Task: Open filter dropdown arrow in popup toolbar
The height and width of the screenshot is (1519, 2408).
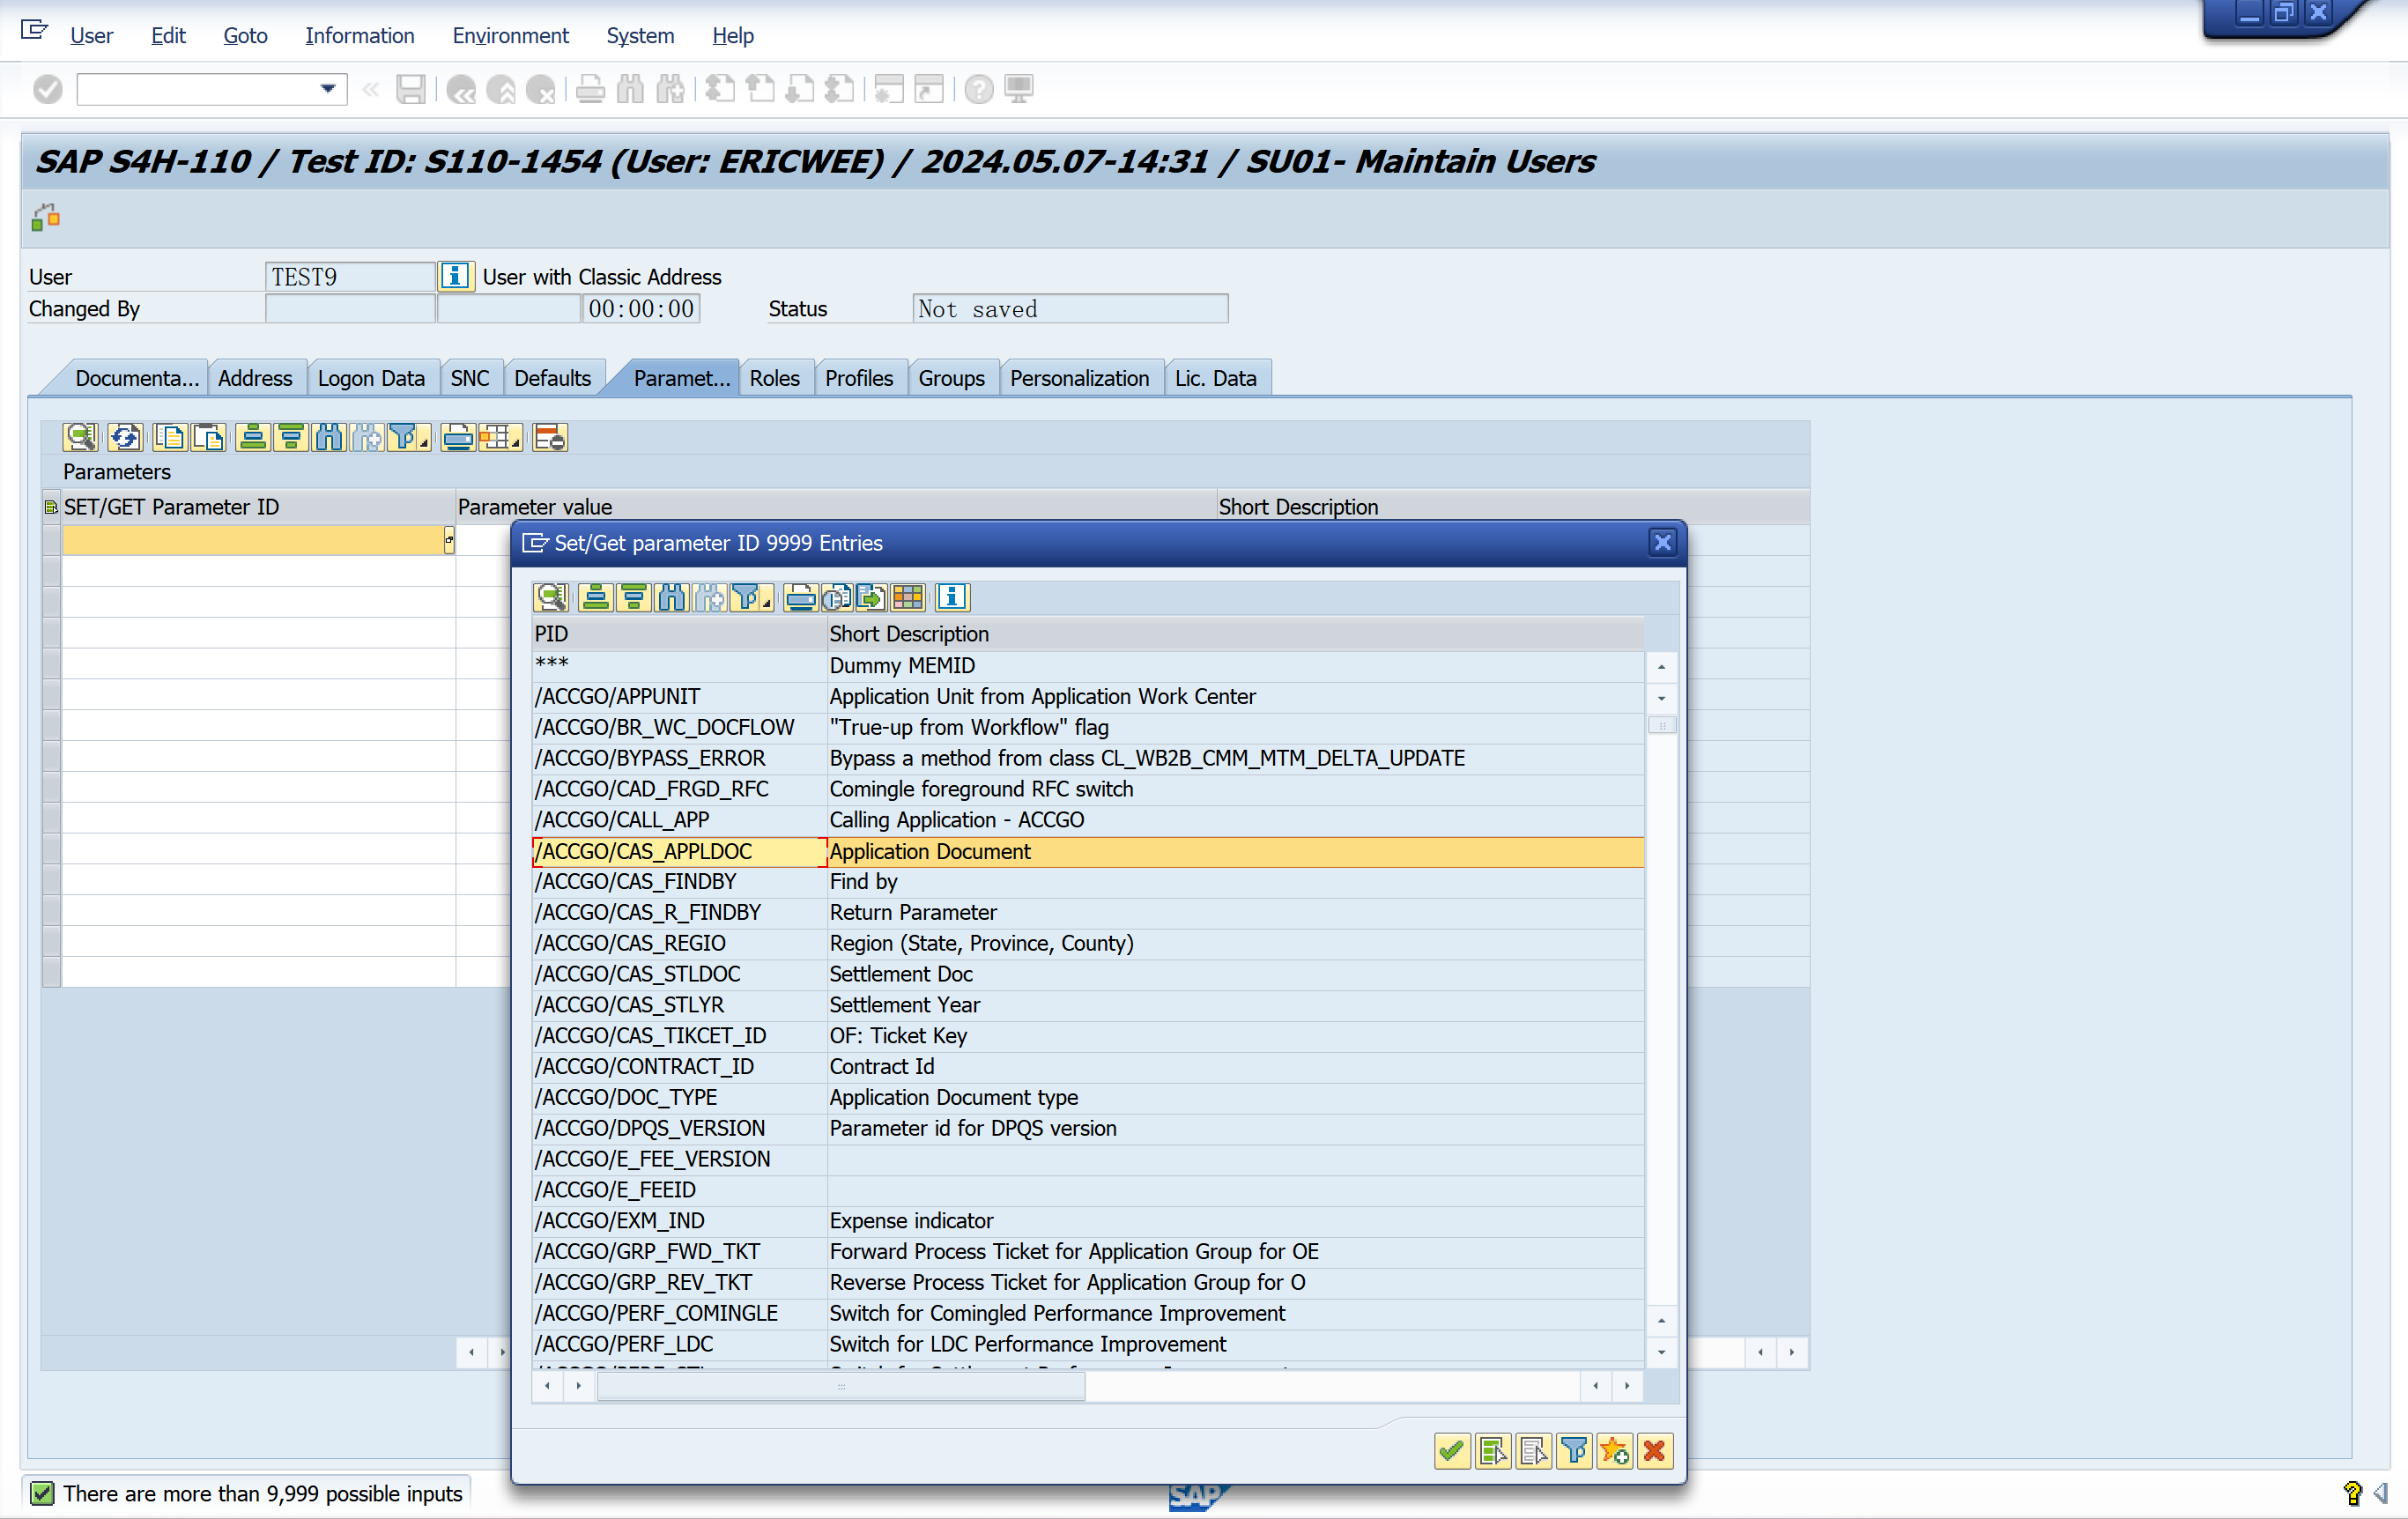Action: point(766,602)
